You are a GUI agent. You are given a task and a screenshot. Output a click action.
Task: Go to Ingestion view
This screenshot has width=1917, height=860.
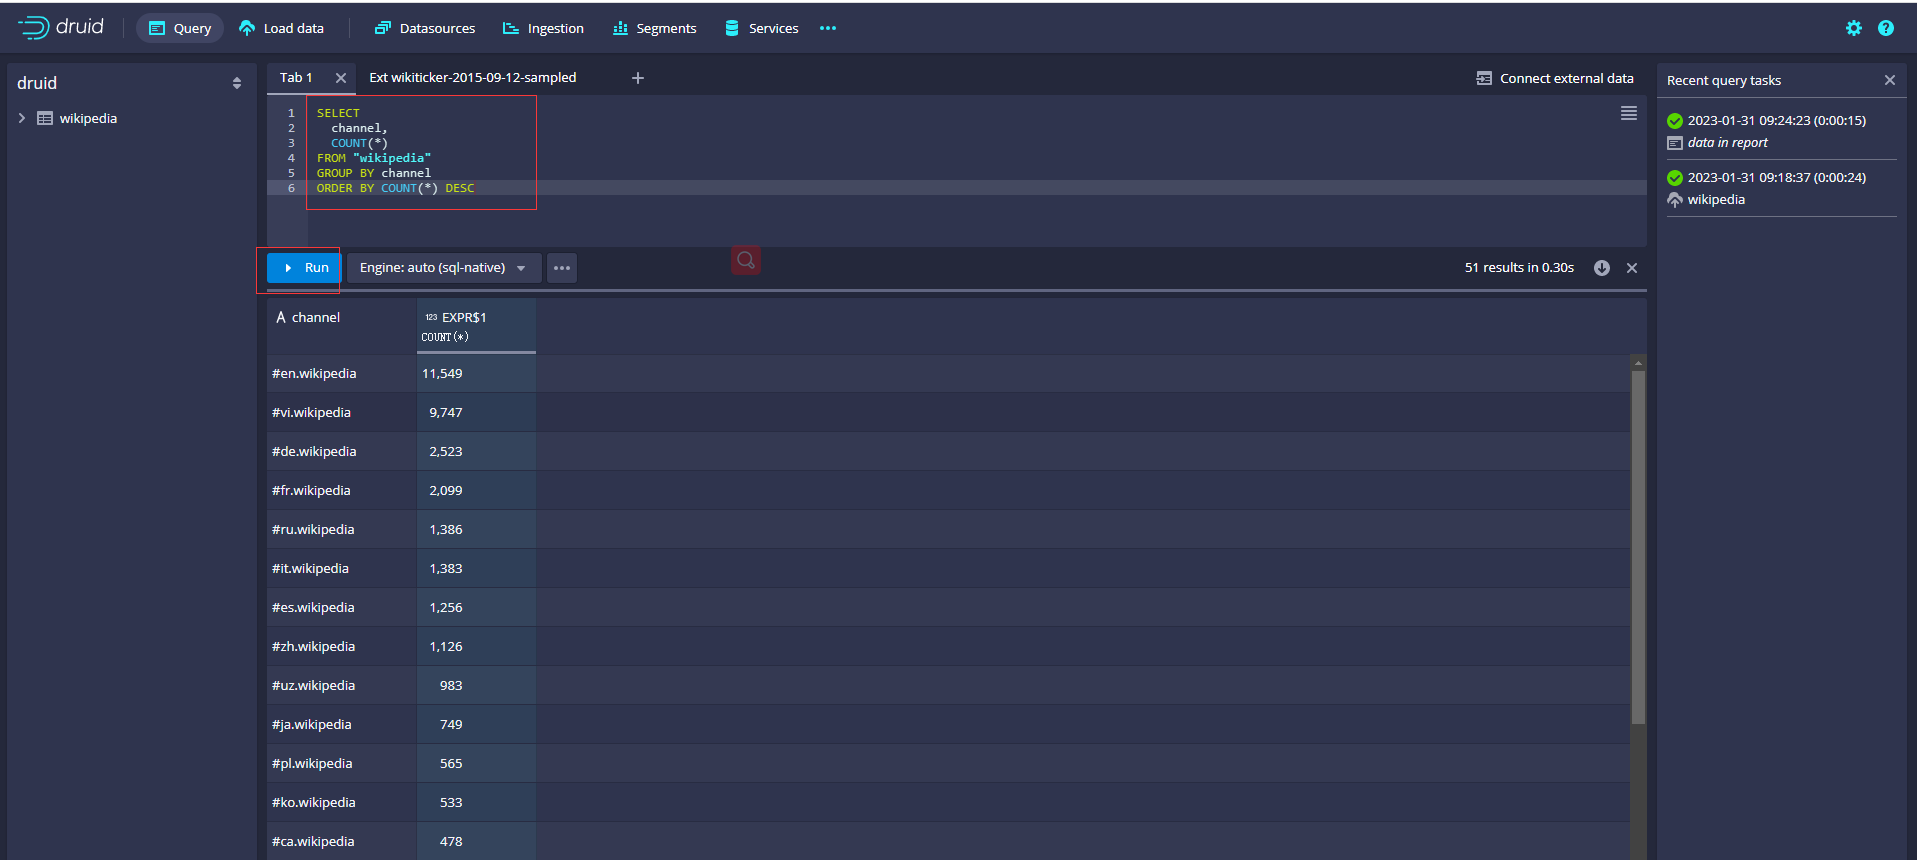543,28
